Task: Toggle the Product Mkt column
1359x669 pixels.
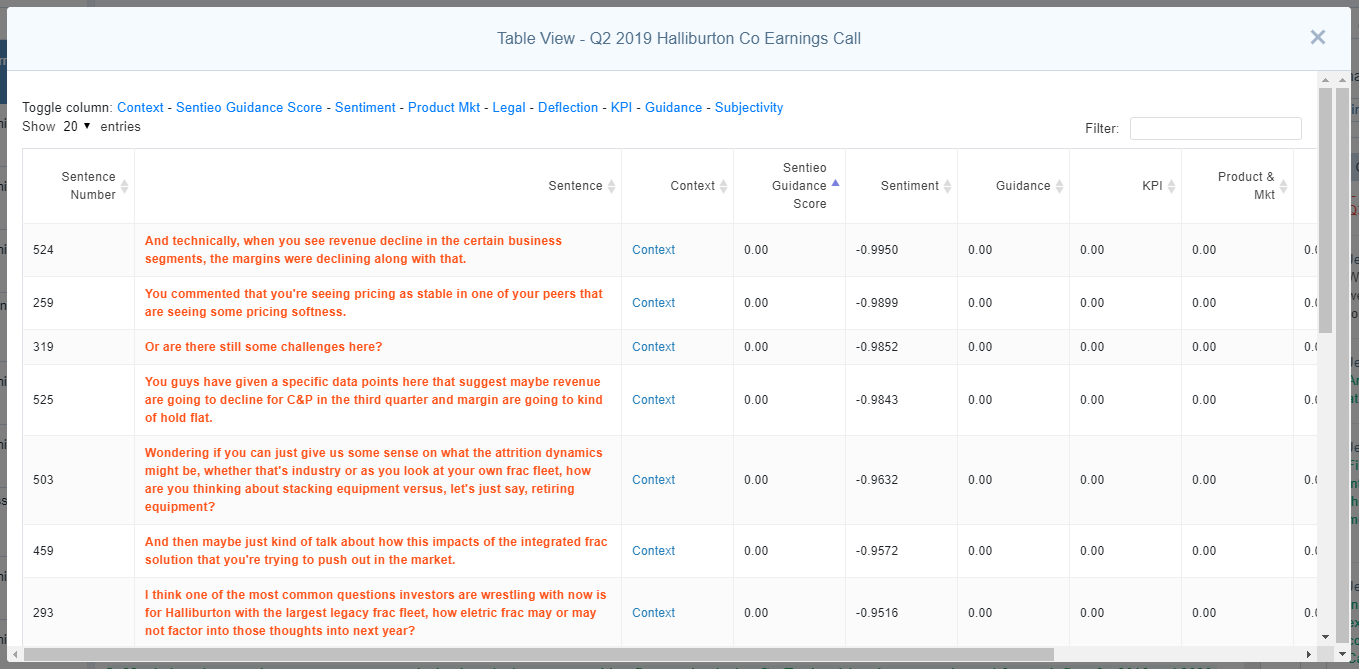Action: click(444, 108)
